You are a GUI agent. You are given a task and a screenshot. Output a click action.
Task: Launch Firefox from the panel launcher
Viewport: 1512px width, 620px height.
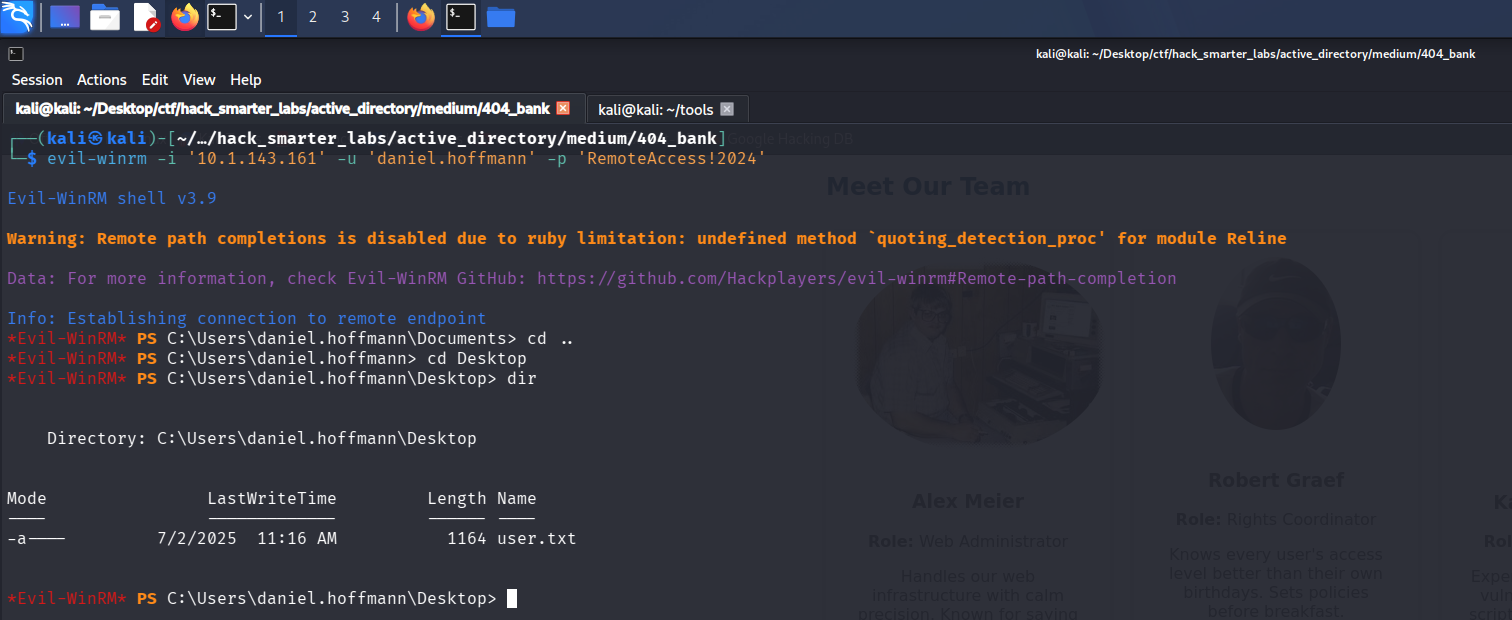click(x=185, y=17)
